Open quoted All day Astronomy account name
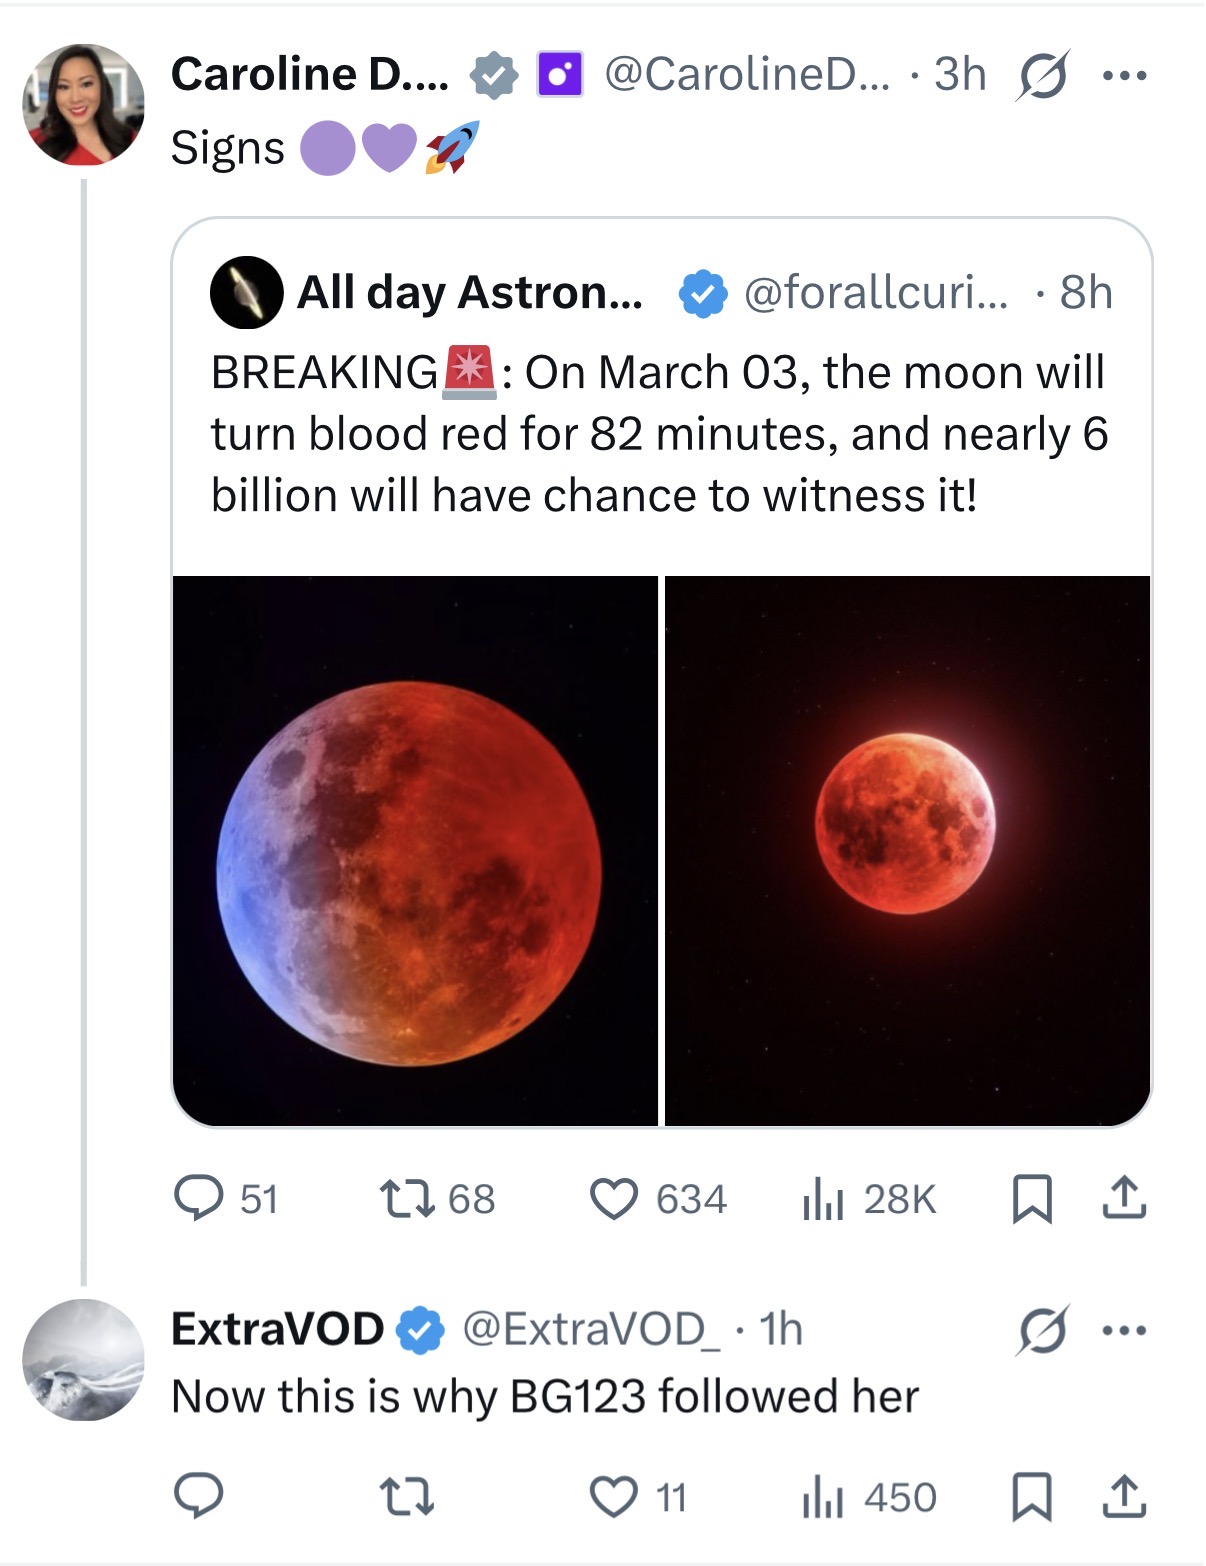 coord(469,293)
